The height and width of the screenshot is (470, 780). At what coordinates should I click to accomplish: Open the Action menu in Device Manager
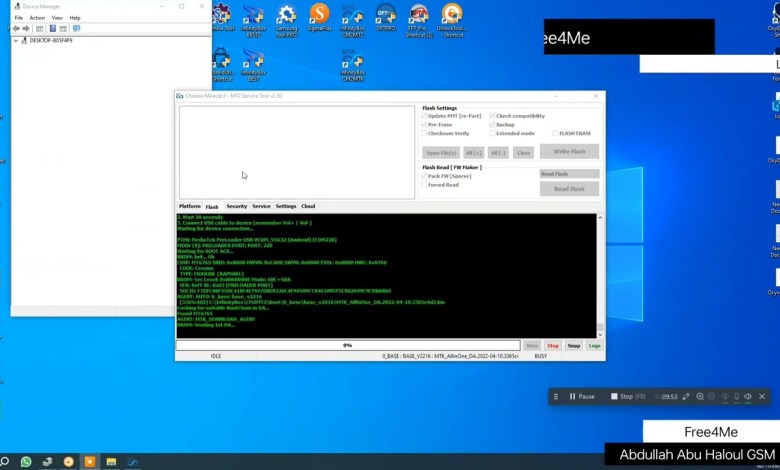37,17
